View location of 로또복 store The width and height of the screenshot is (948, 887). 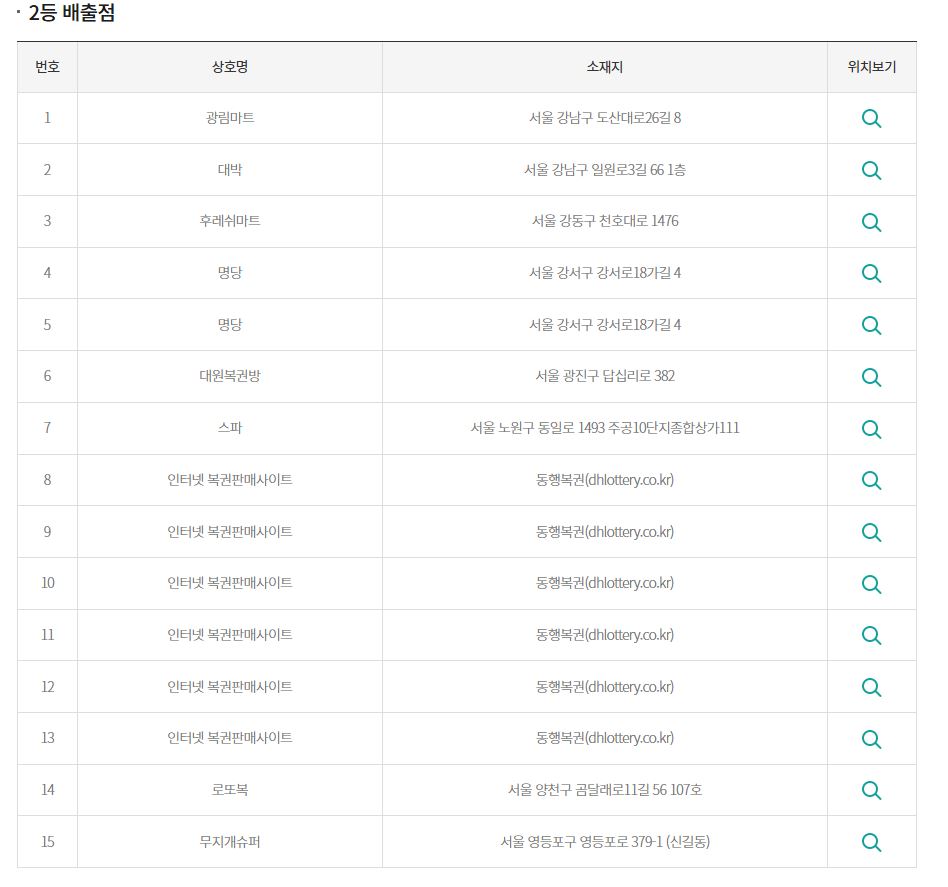pos(871,790)
